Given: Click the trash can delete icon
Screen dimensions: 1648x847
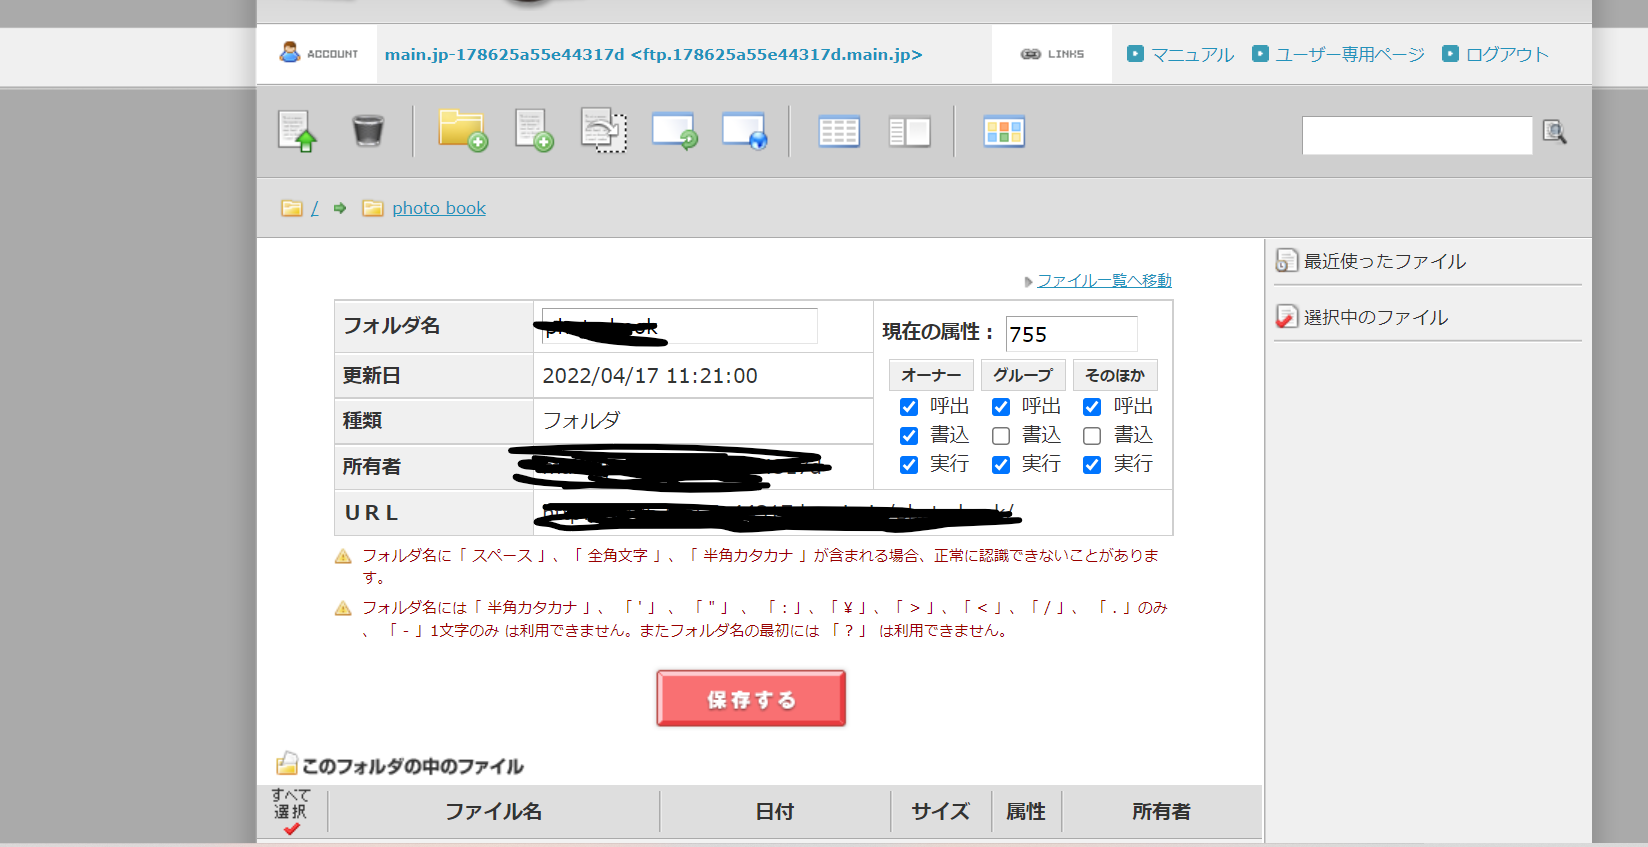Looking at the screenshot, I should click(x=368, y=131).
